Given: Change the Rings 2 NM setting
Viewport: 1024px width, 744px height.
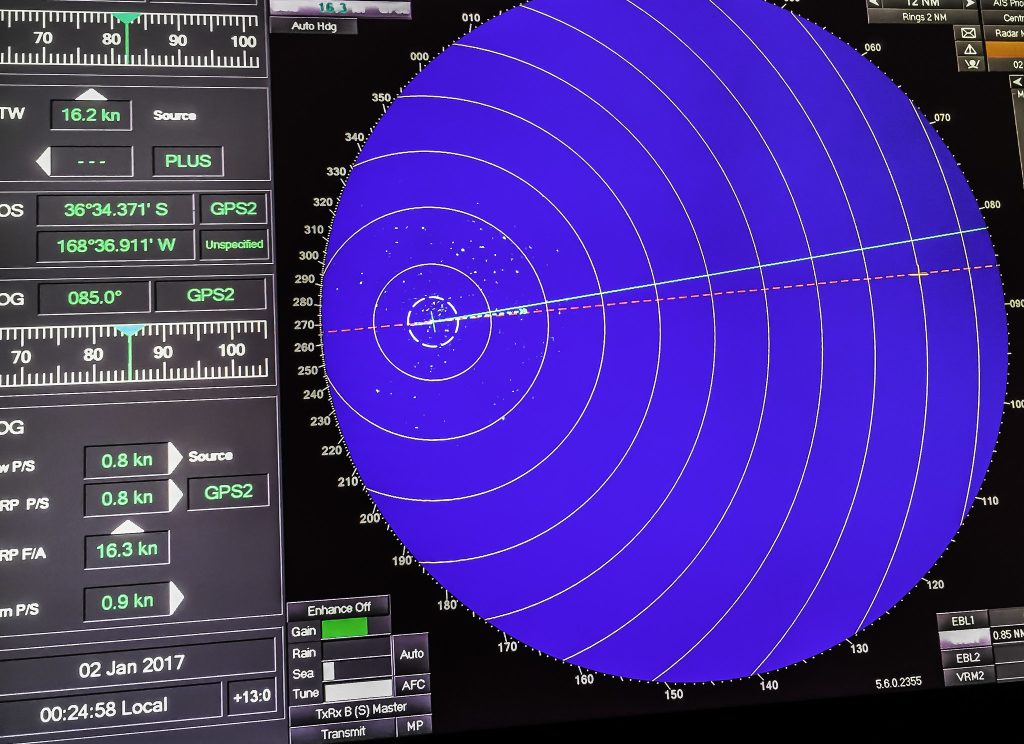Looking at the screenshot, I should coord(923,17).
